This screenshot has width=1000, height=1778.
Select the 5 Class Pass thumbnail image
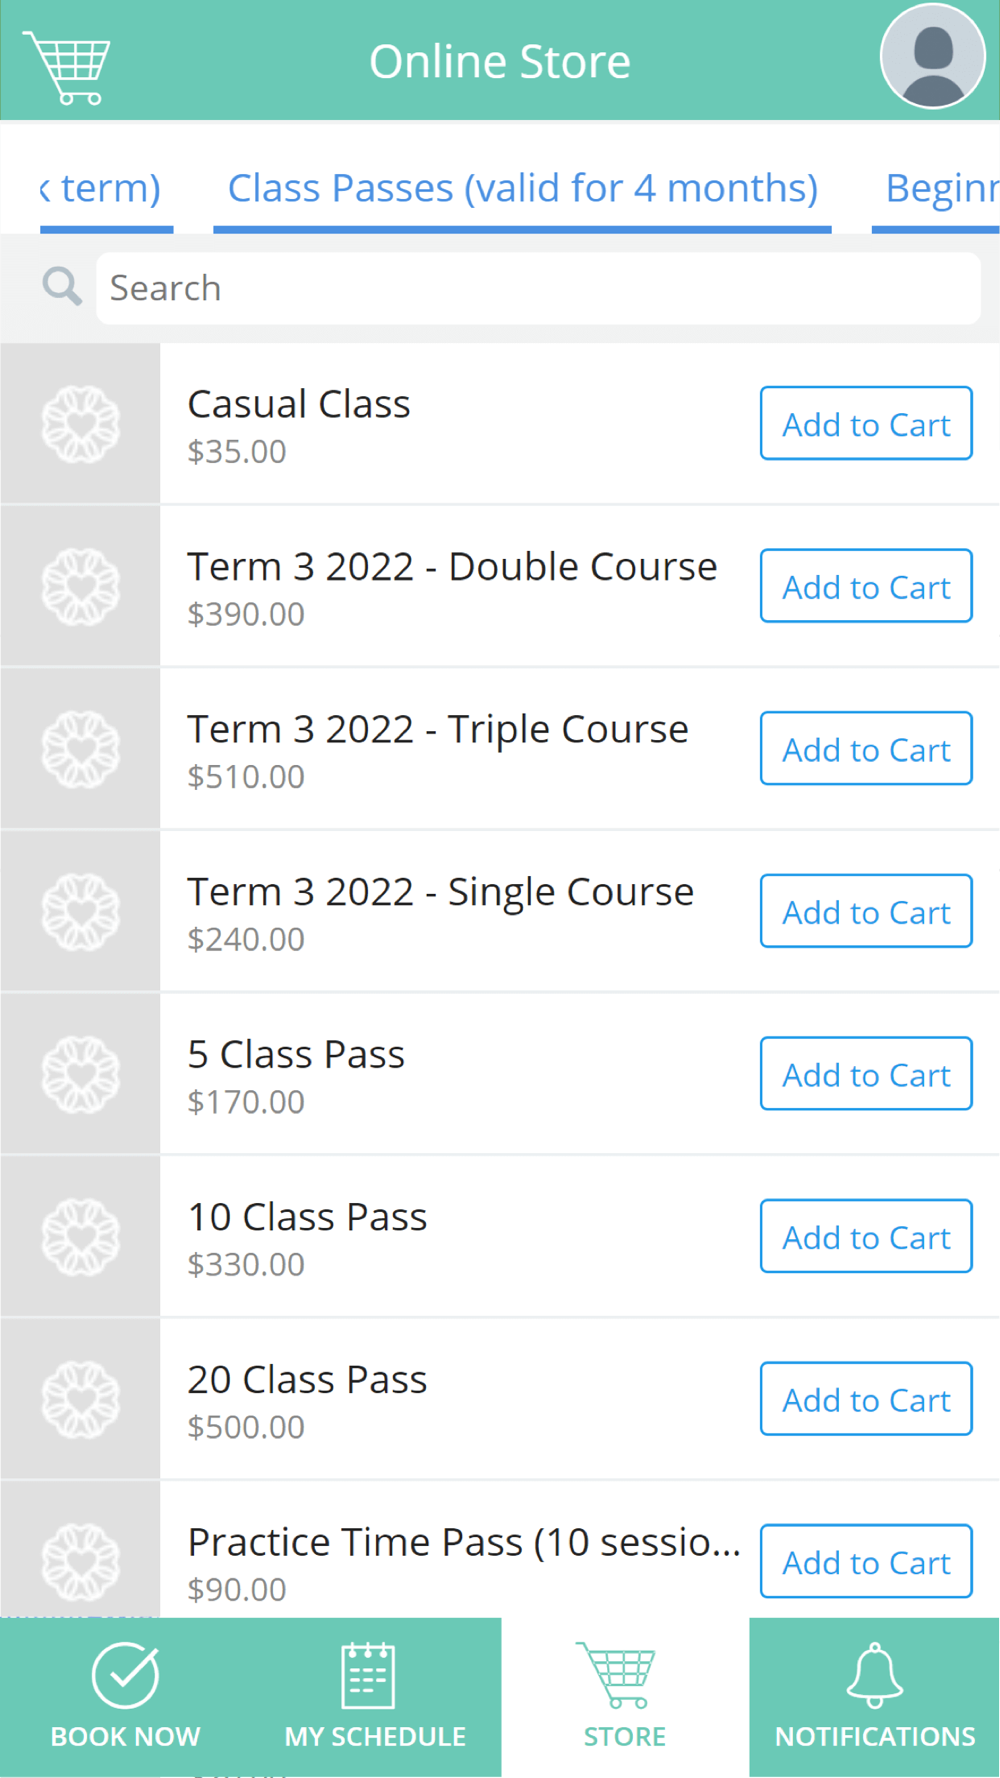coord(80,1074)
